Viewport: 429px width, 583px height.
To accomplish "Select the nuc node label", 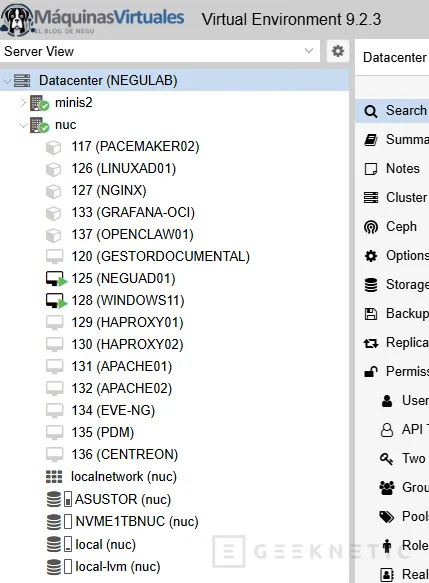I will pyautogui.click(x=65, y=125).
